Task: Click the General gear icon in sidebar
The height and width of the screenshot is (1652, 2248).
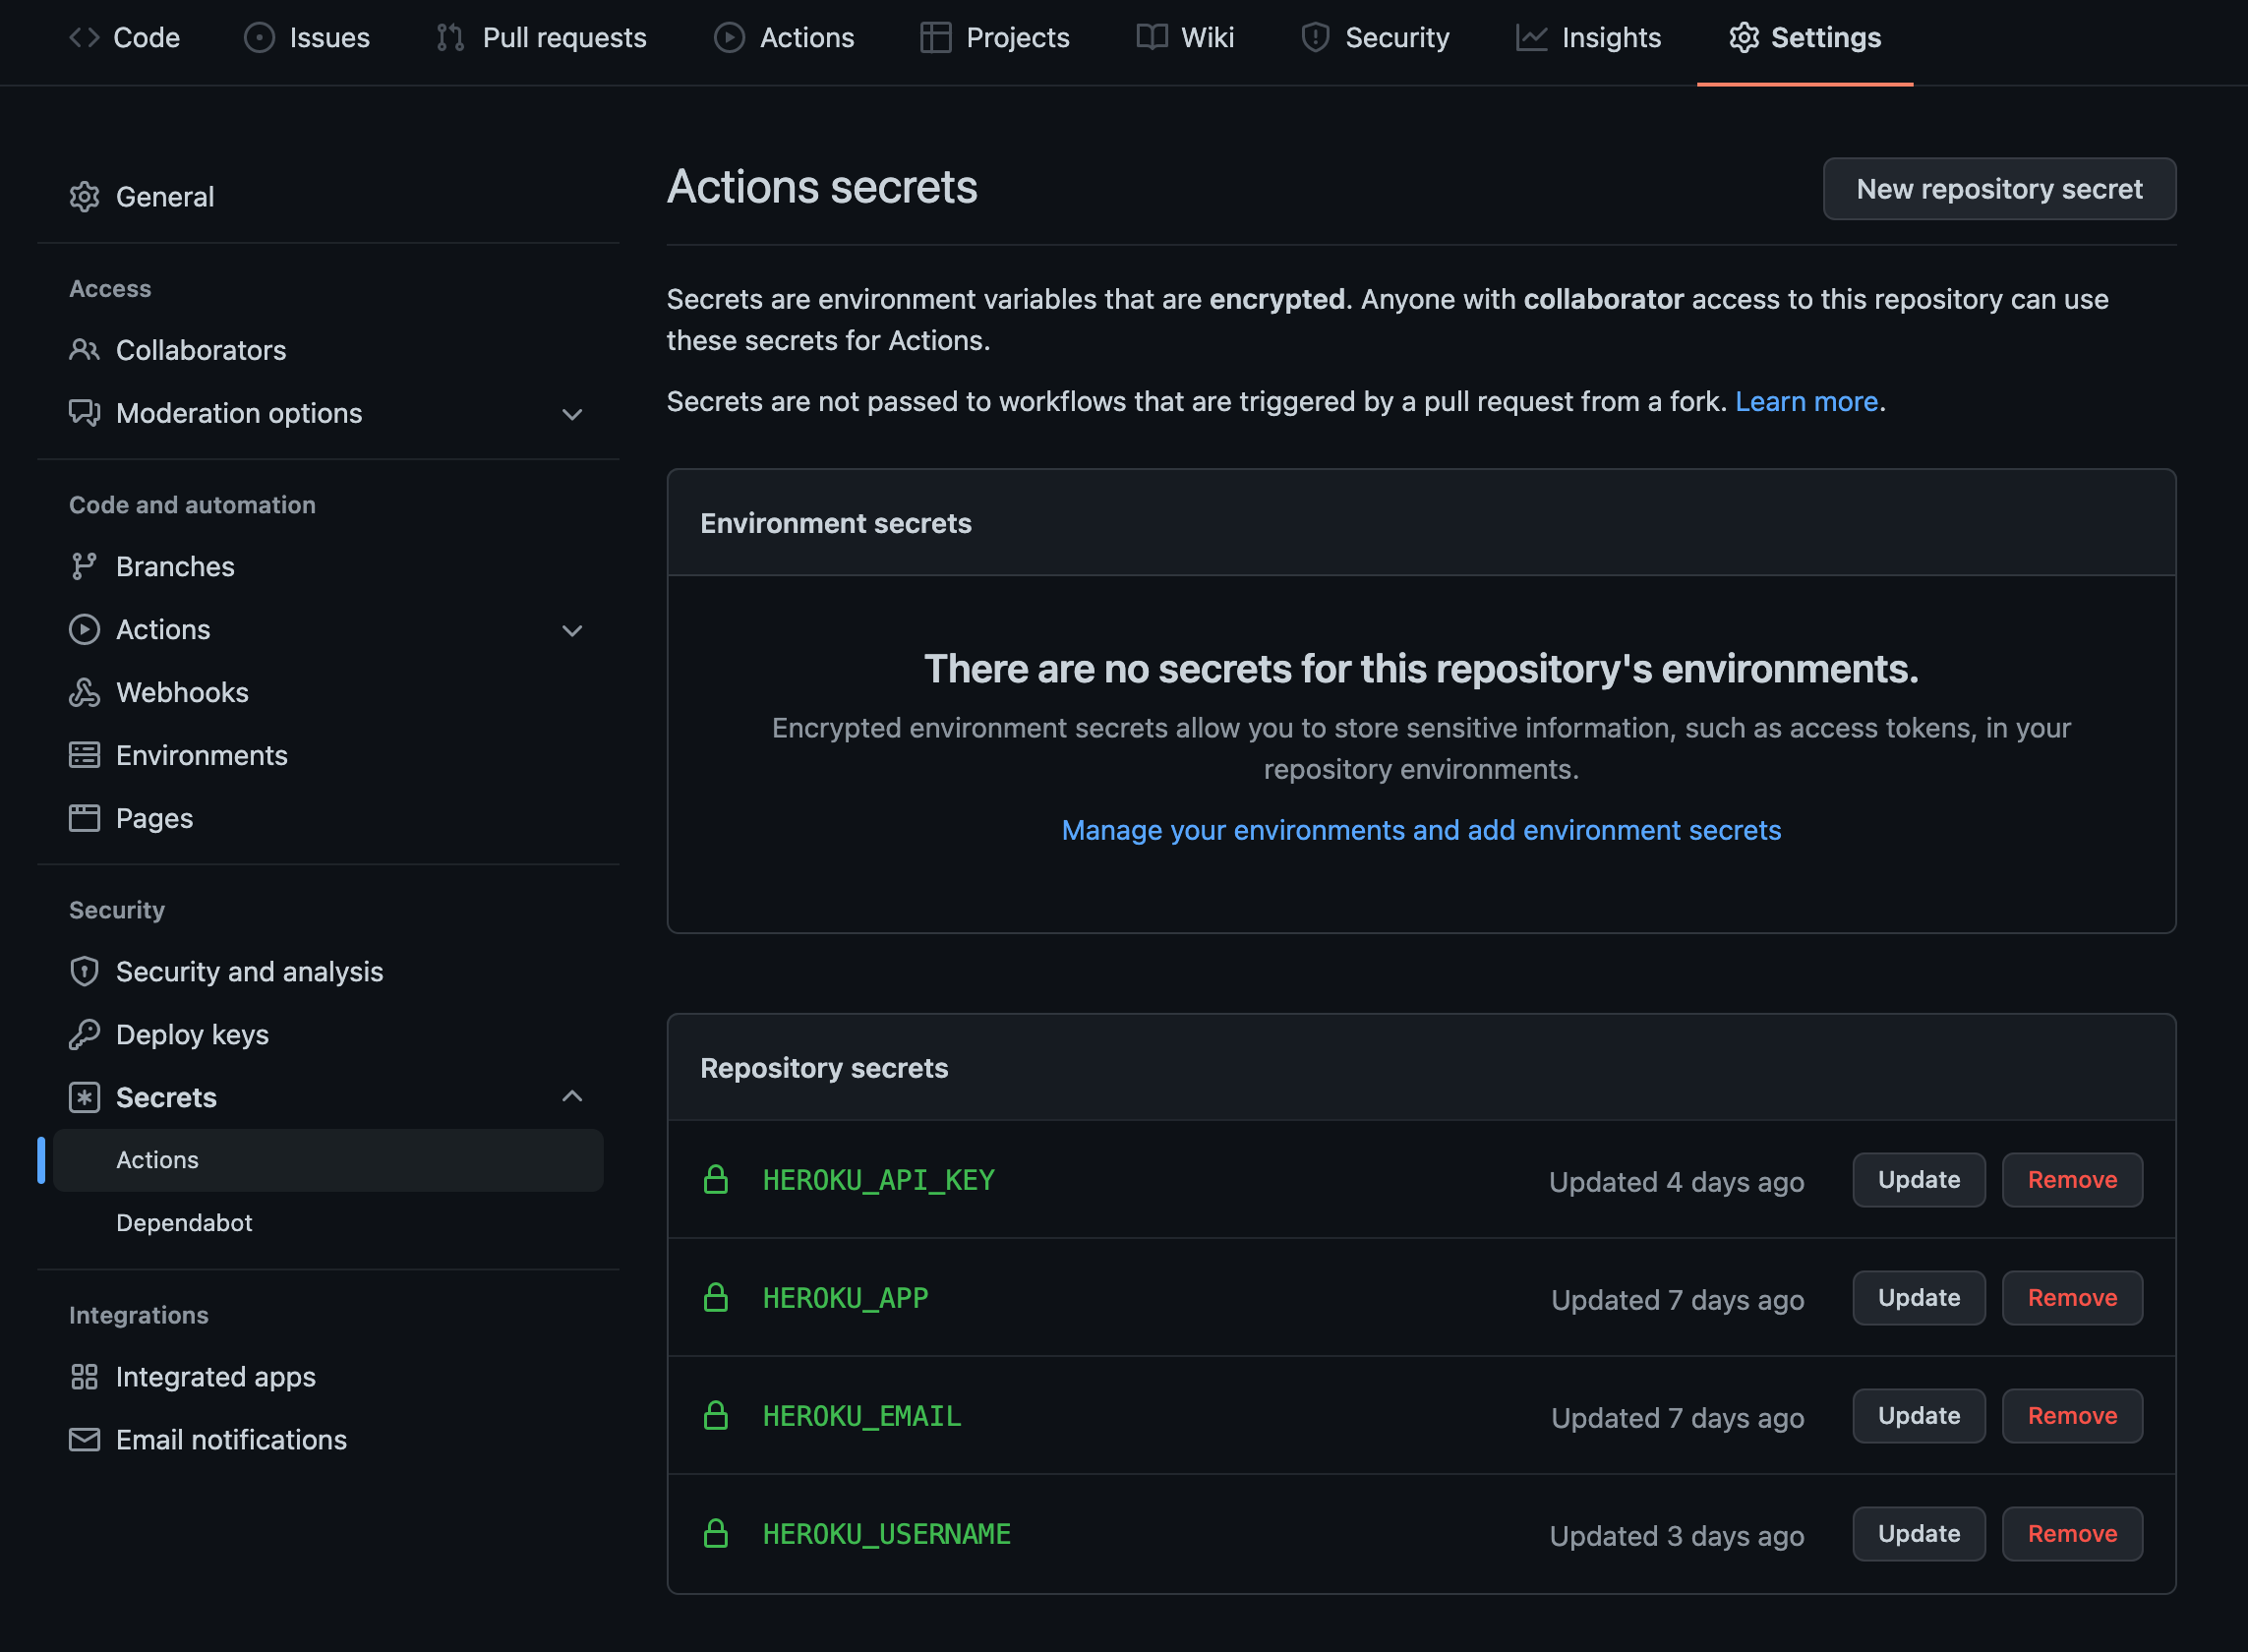Action: click(x=84, y=197)
